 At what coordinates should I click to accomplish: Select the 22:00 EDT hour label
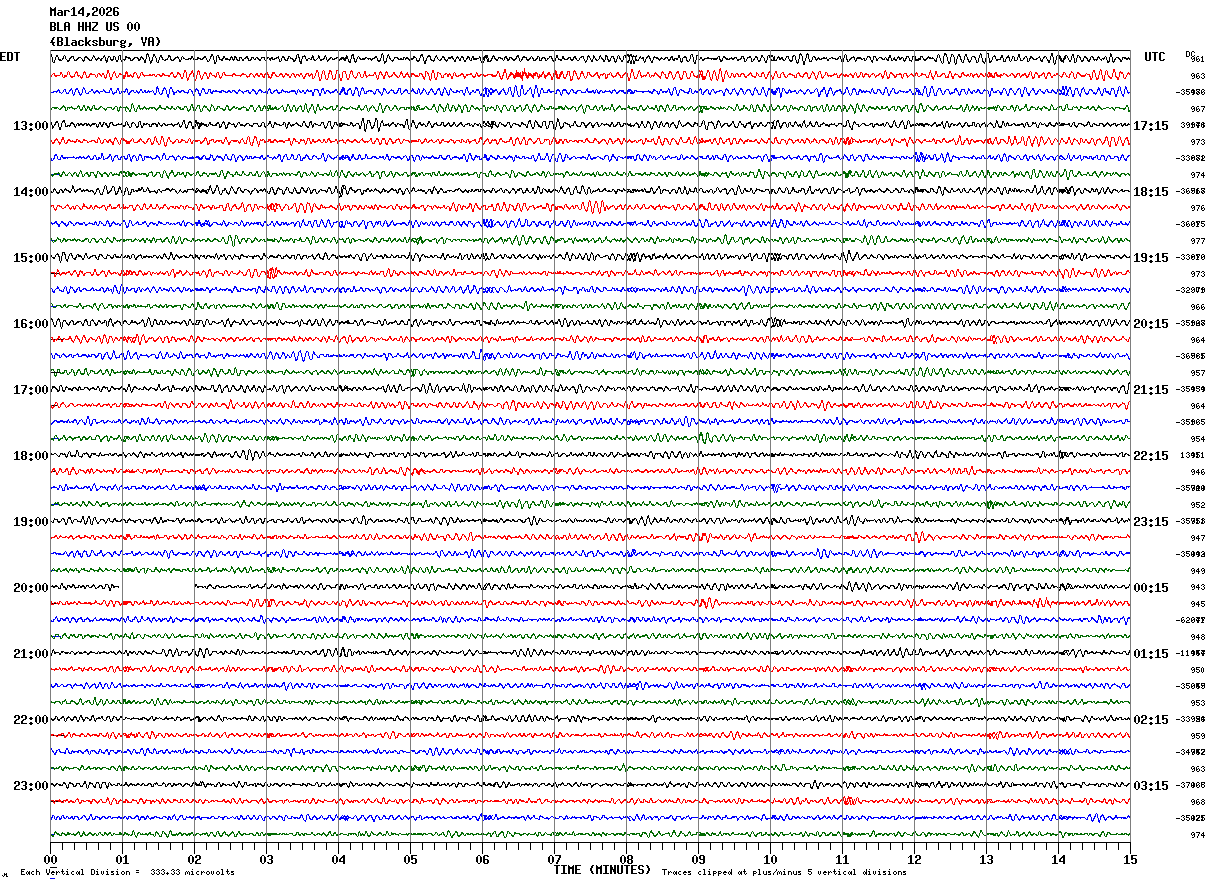pyautogui.click(x=30, y=720)
